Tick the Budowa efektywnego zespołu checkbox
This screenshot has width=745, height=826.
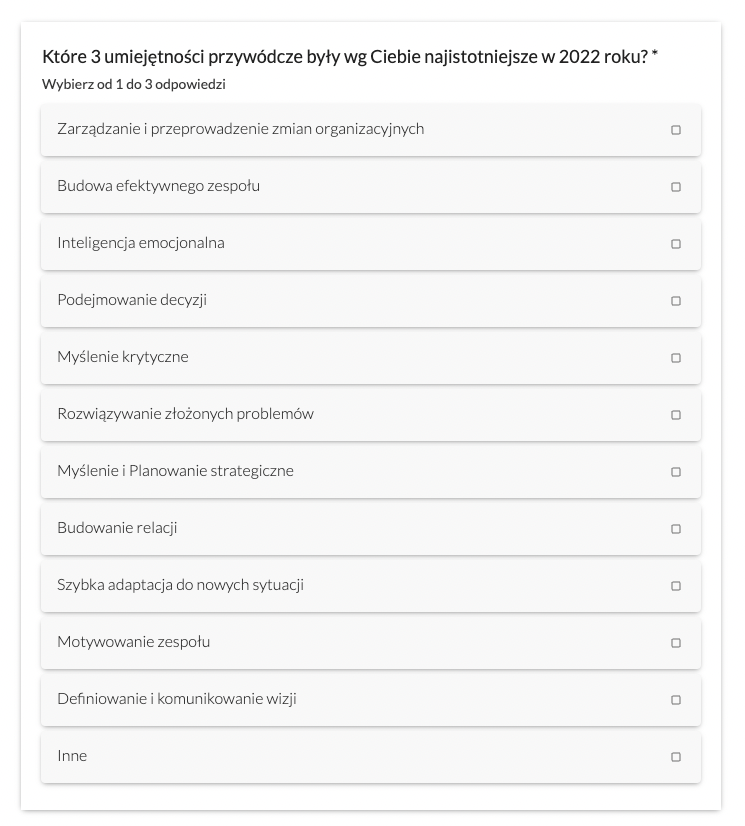[675, 186]
